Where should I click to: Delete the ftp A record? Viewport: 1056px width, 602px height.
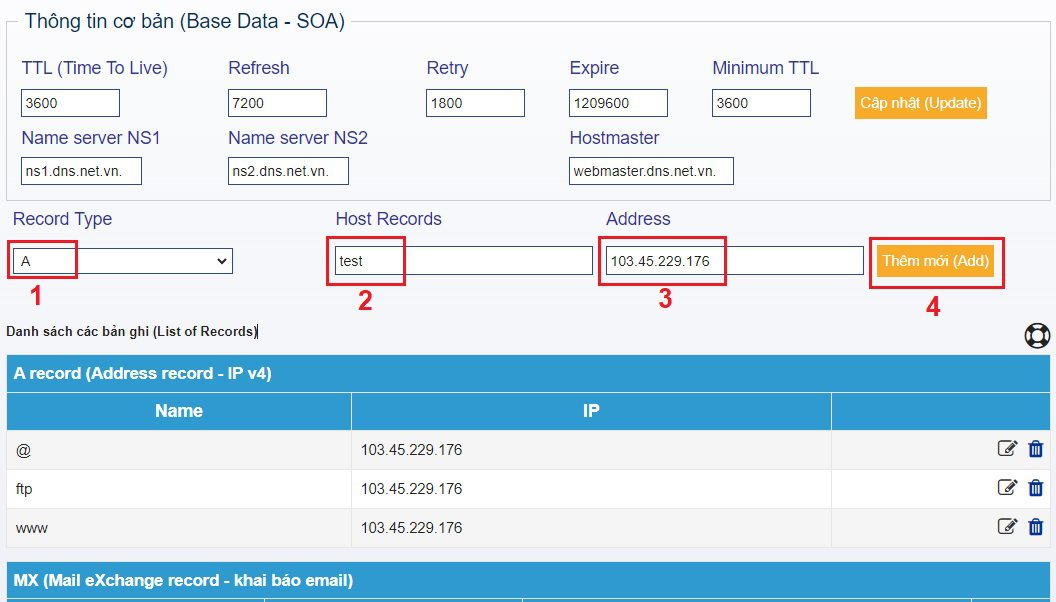[x=1036, y=488]
